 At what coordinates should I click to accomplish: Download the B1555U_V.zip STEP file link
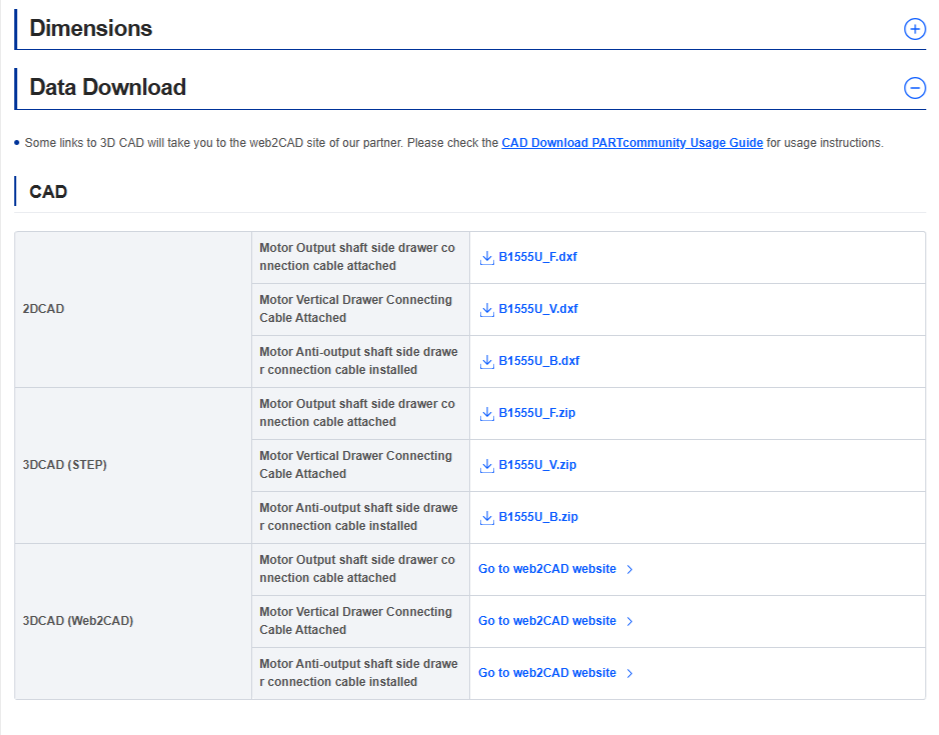click(537, 465)
